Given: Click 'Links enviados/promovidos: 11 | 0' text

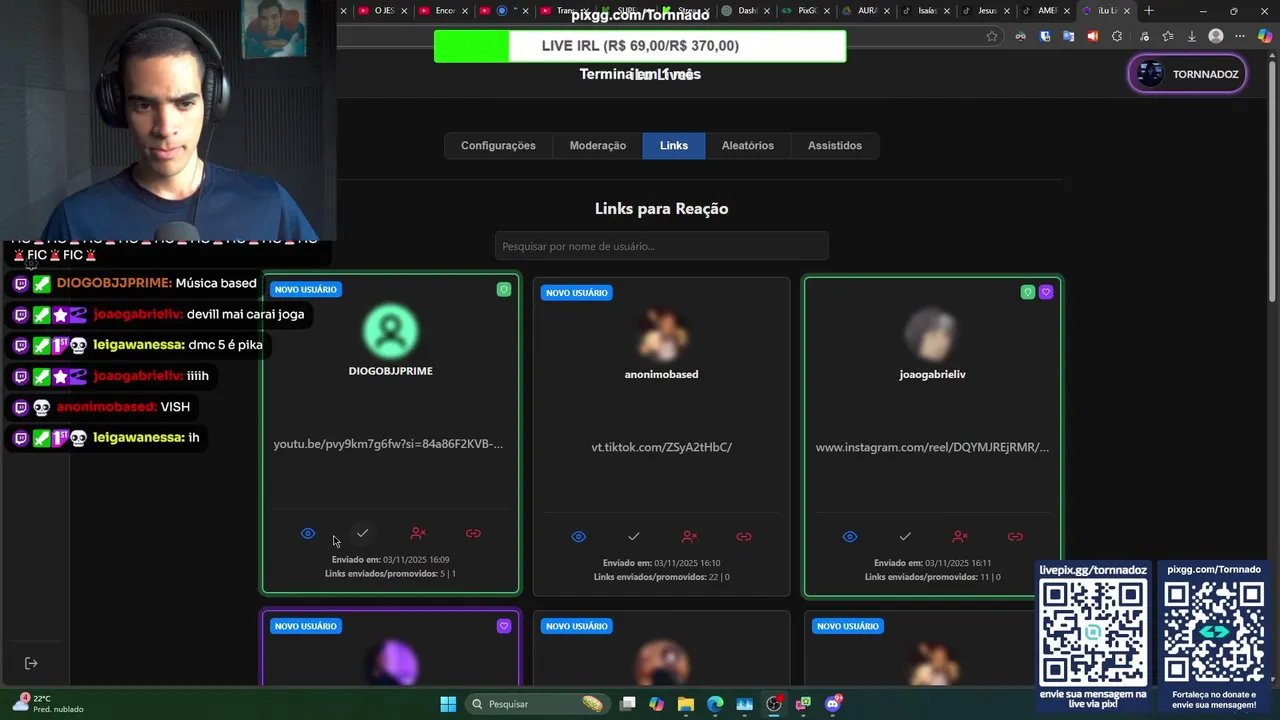Looking at the screenshot, I should tap(932, 577).
